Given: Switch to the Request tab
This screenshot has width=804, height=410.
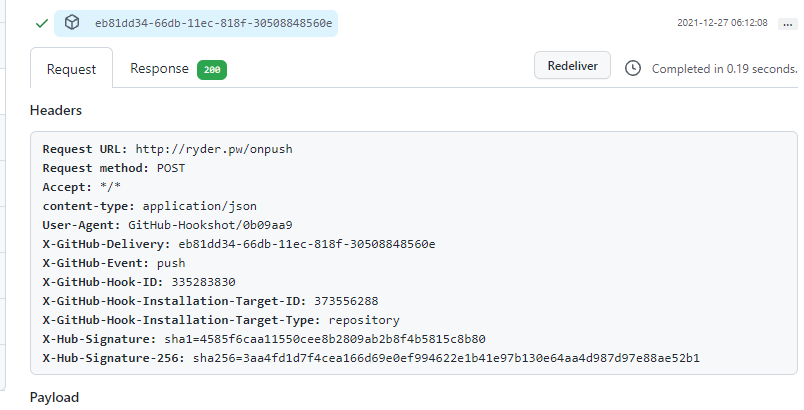Looking at the screenshot, I should 72,69.
